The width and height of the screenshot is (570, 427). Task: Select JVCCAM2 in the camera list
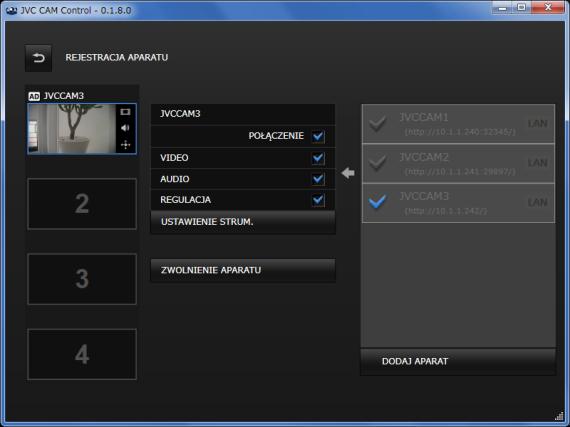coord(458,163)
